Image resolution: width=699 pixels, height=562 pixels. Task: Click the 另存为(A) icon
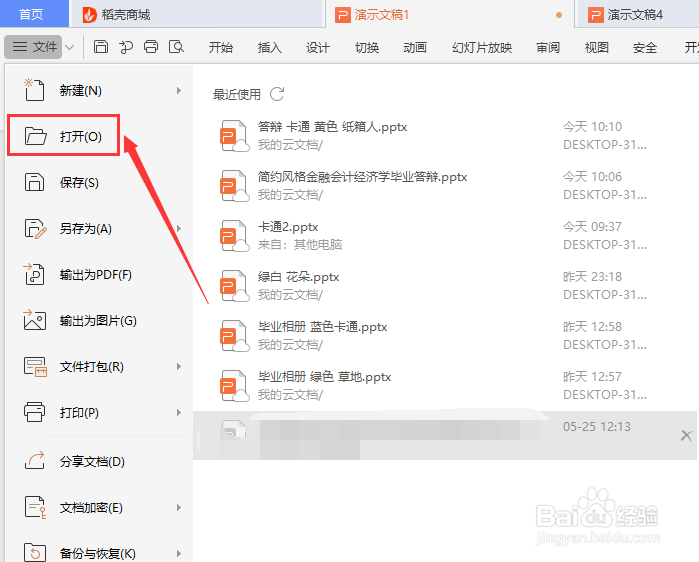pos(35,229)
